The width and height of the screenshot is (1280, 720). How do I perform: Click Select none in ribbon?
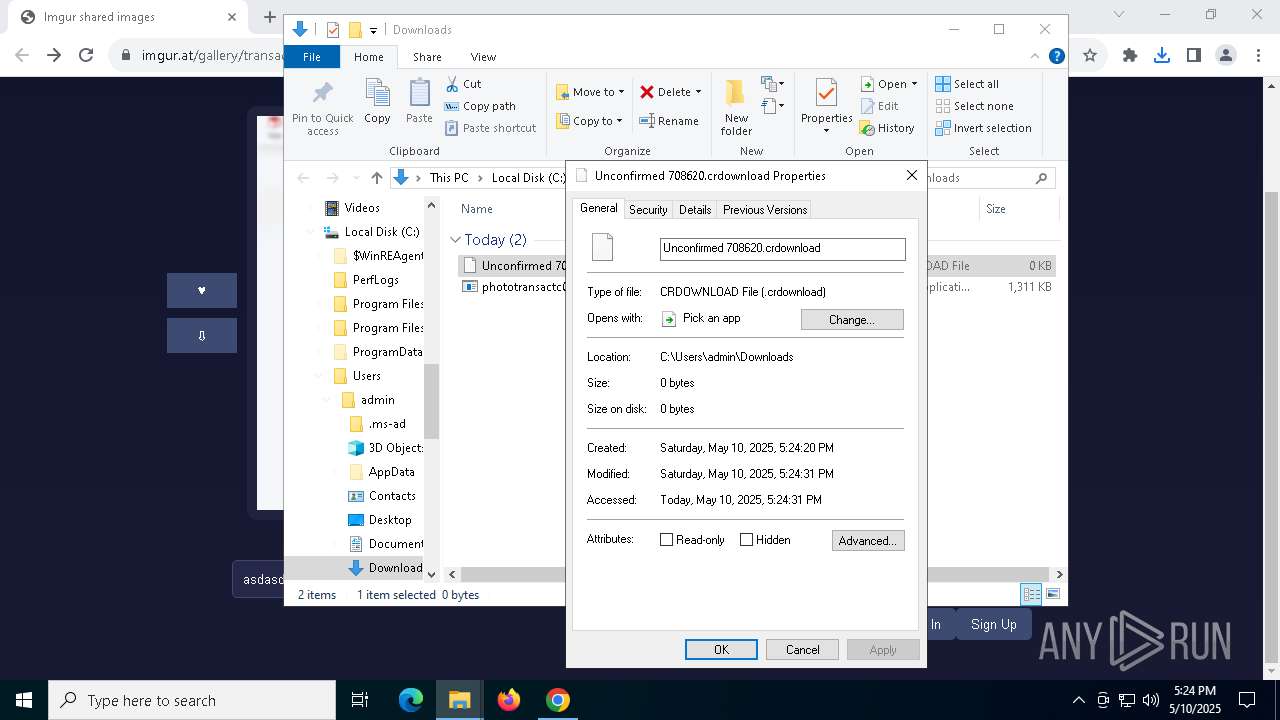[974, 106]
